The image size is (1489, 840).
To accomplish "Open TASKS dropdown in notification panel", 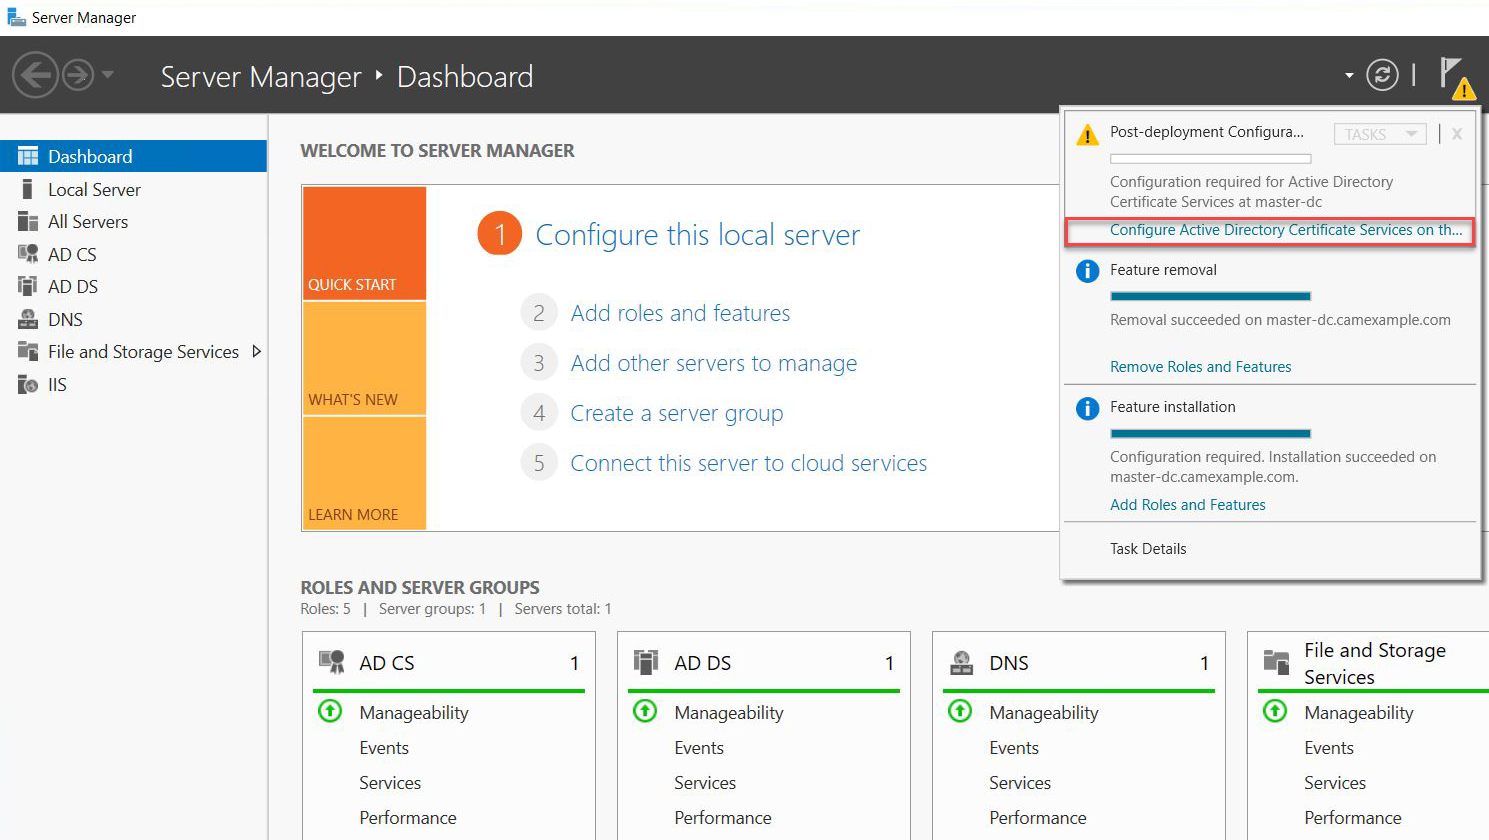I will (x=1380, y=134).
